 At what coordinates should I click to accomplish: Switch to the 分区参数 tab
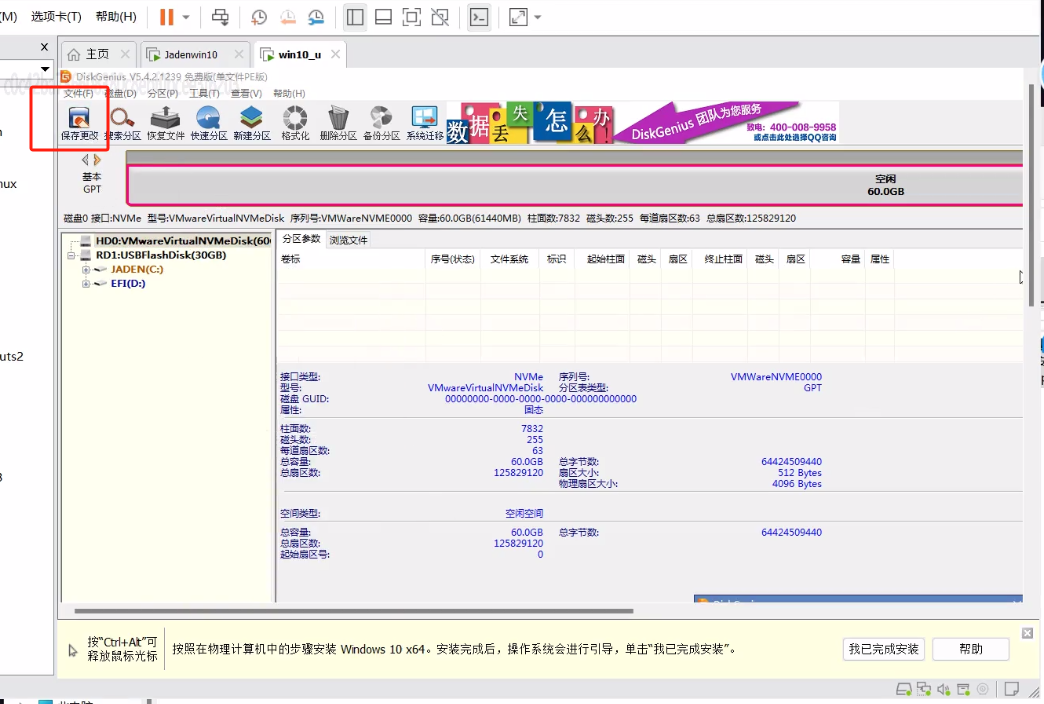pos(301,239)
